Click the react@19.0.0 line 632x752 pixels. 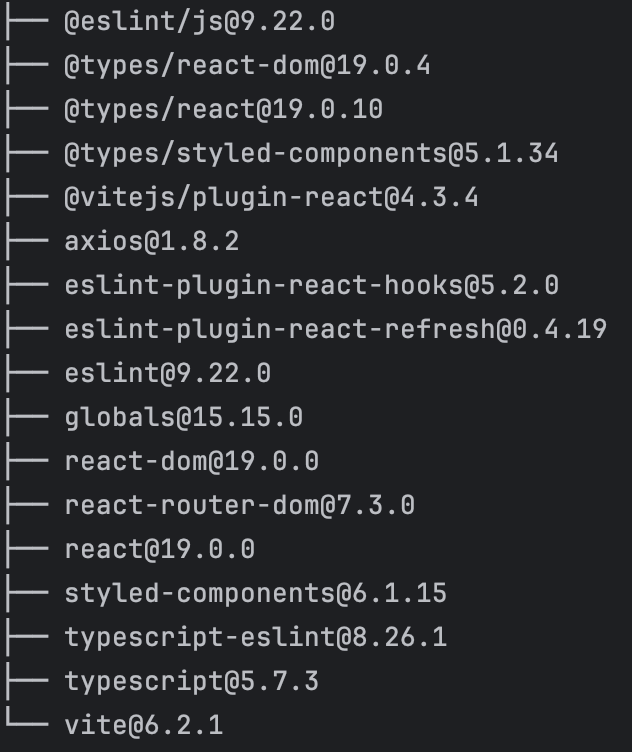[160, 550]
